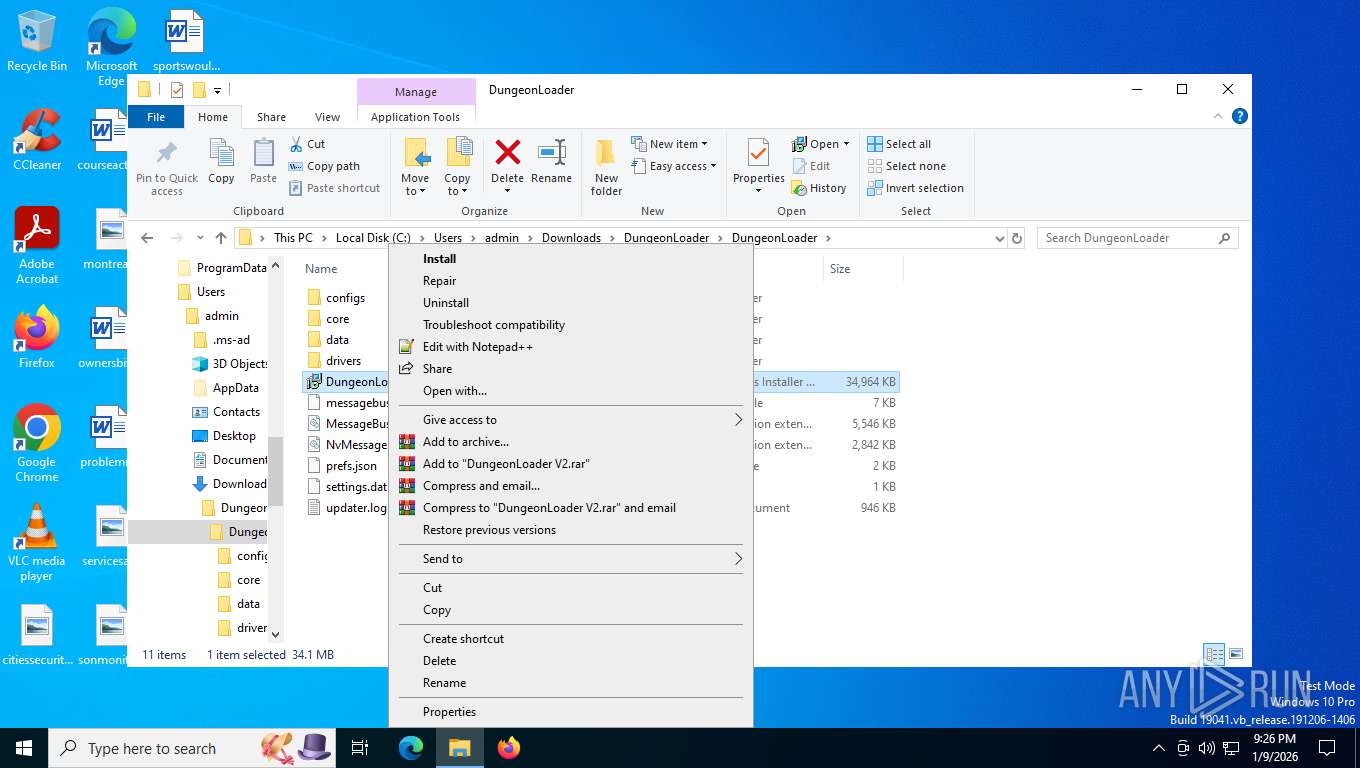Switch to the large icons view button
The width and height of the screenshot is (1360, 768).
pyautogui.click(x=1236, y=655)
